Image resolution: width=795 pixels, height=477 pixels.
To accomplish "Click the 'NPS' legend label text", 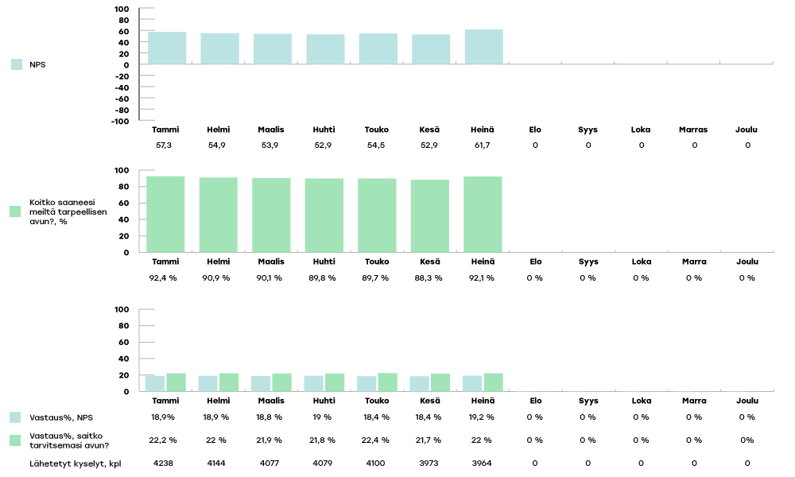I will point(38,65).
